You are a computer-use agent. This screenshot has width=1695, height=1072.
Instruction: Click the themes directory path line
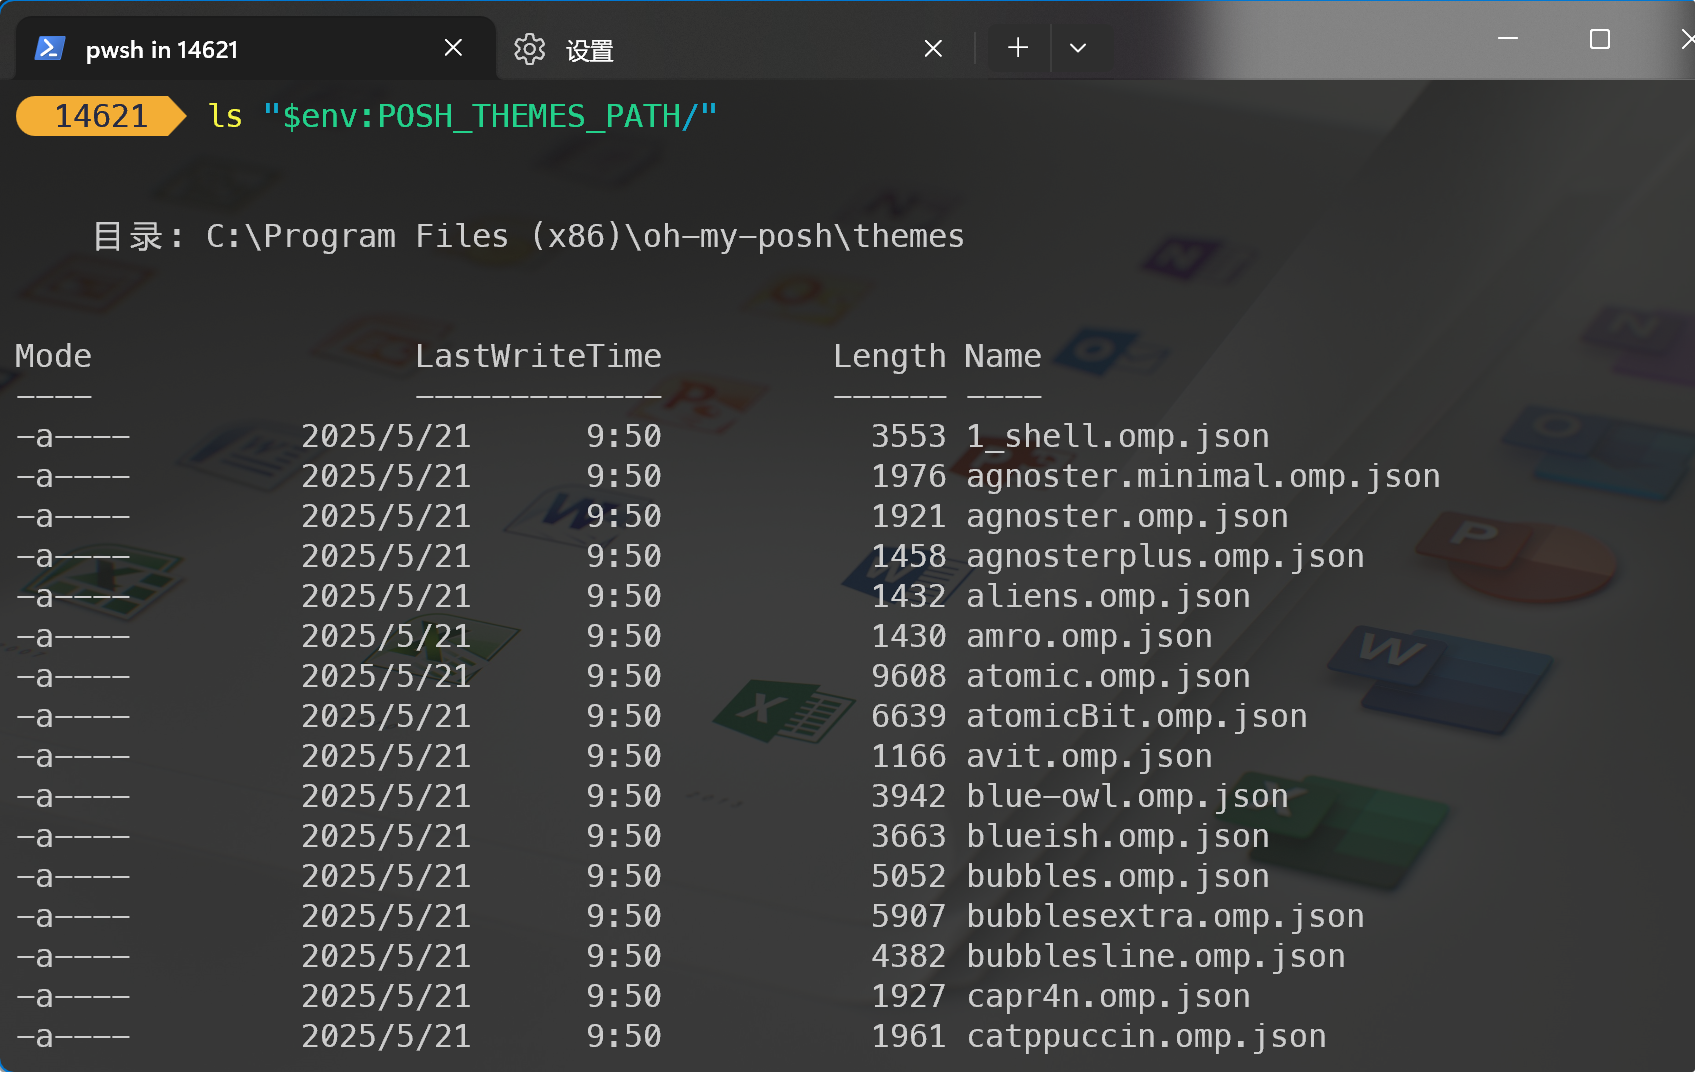tap(584, 236)
